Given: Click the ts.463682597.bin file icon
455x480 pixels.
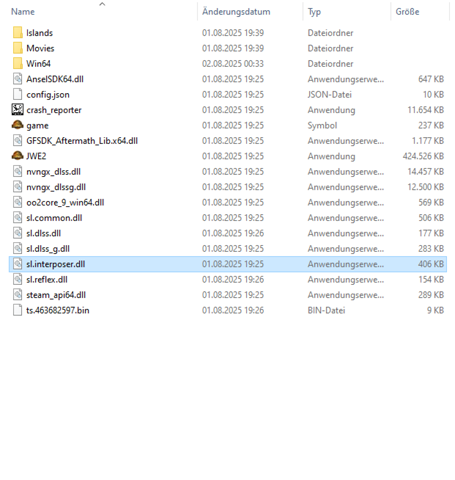Looking at the screenshot, I should point(18,310).
